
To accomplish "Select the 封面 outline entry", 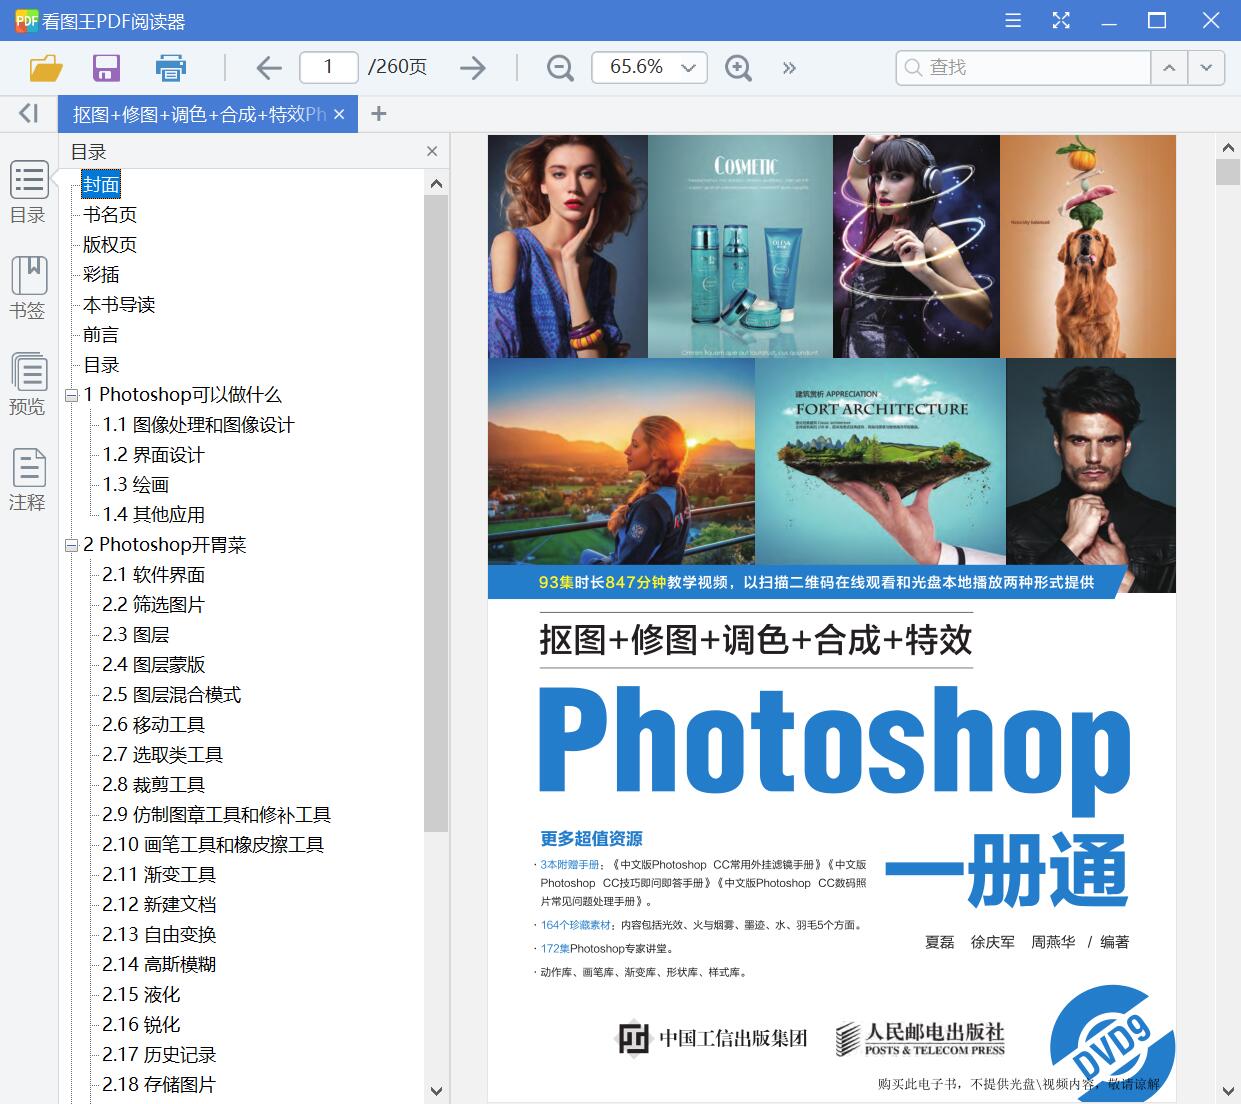I will (x=101, y=185).
